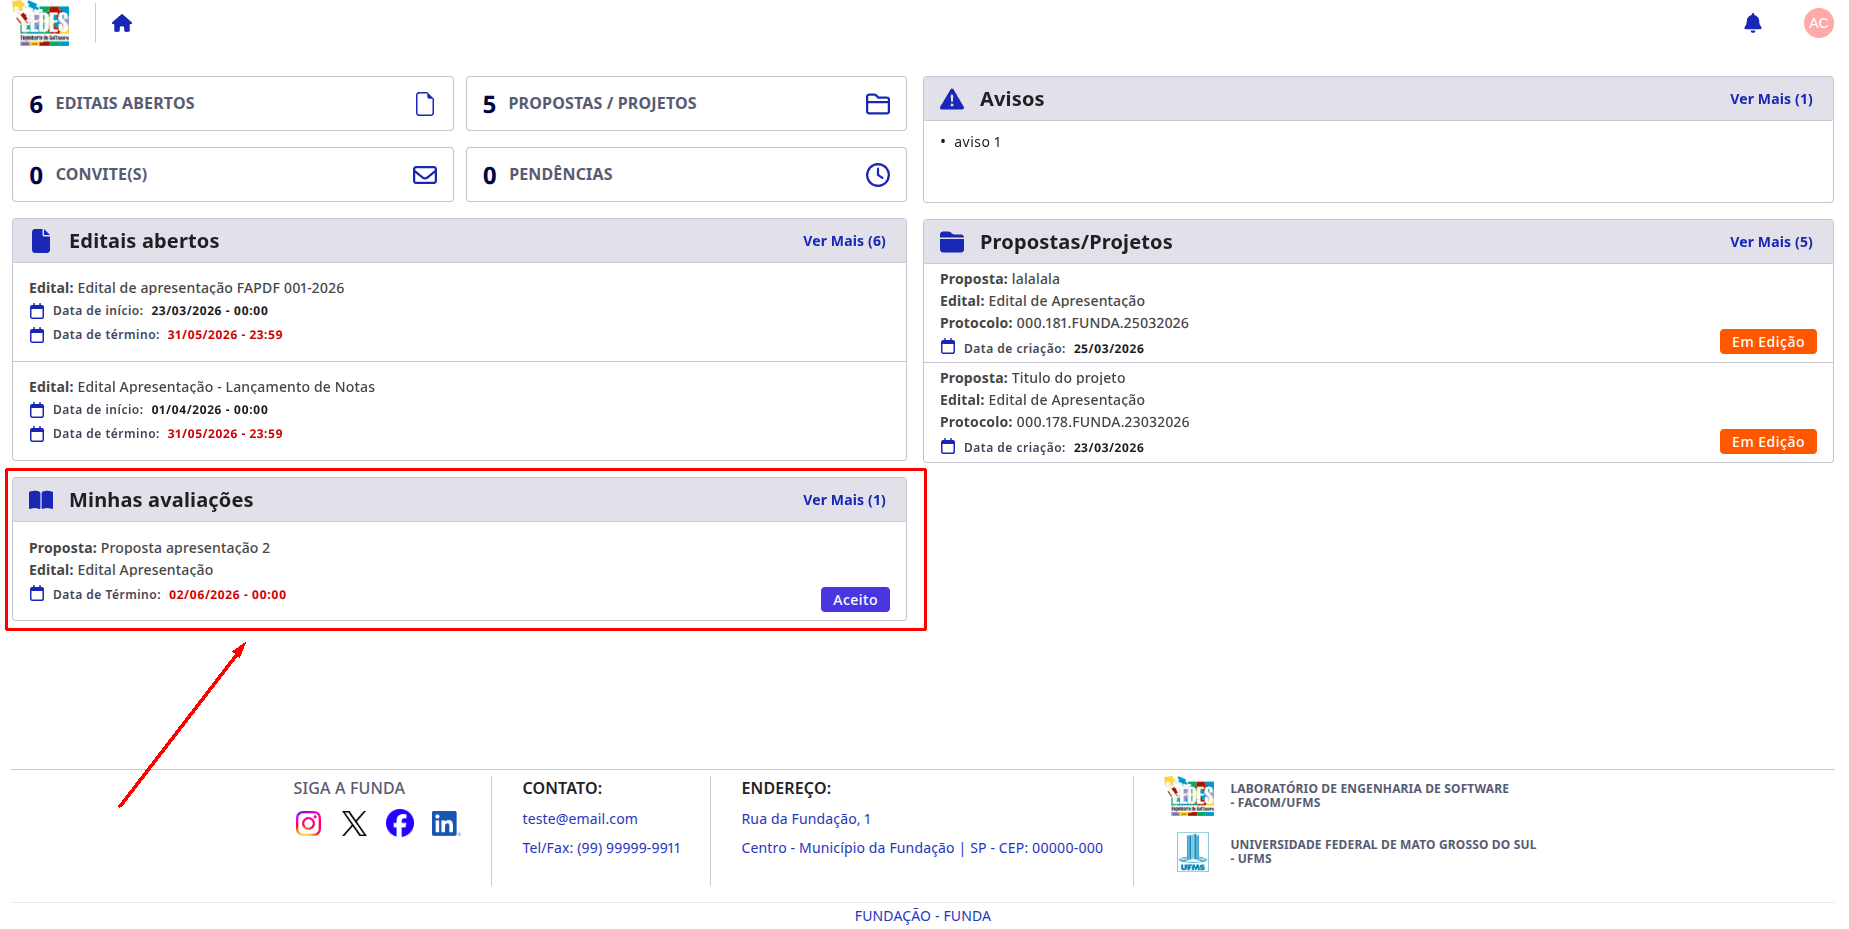Open the notifications bell
Viewport: 1849px width, 929px height.
[1752, 23]
